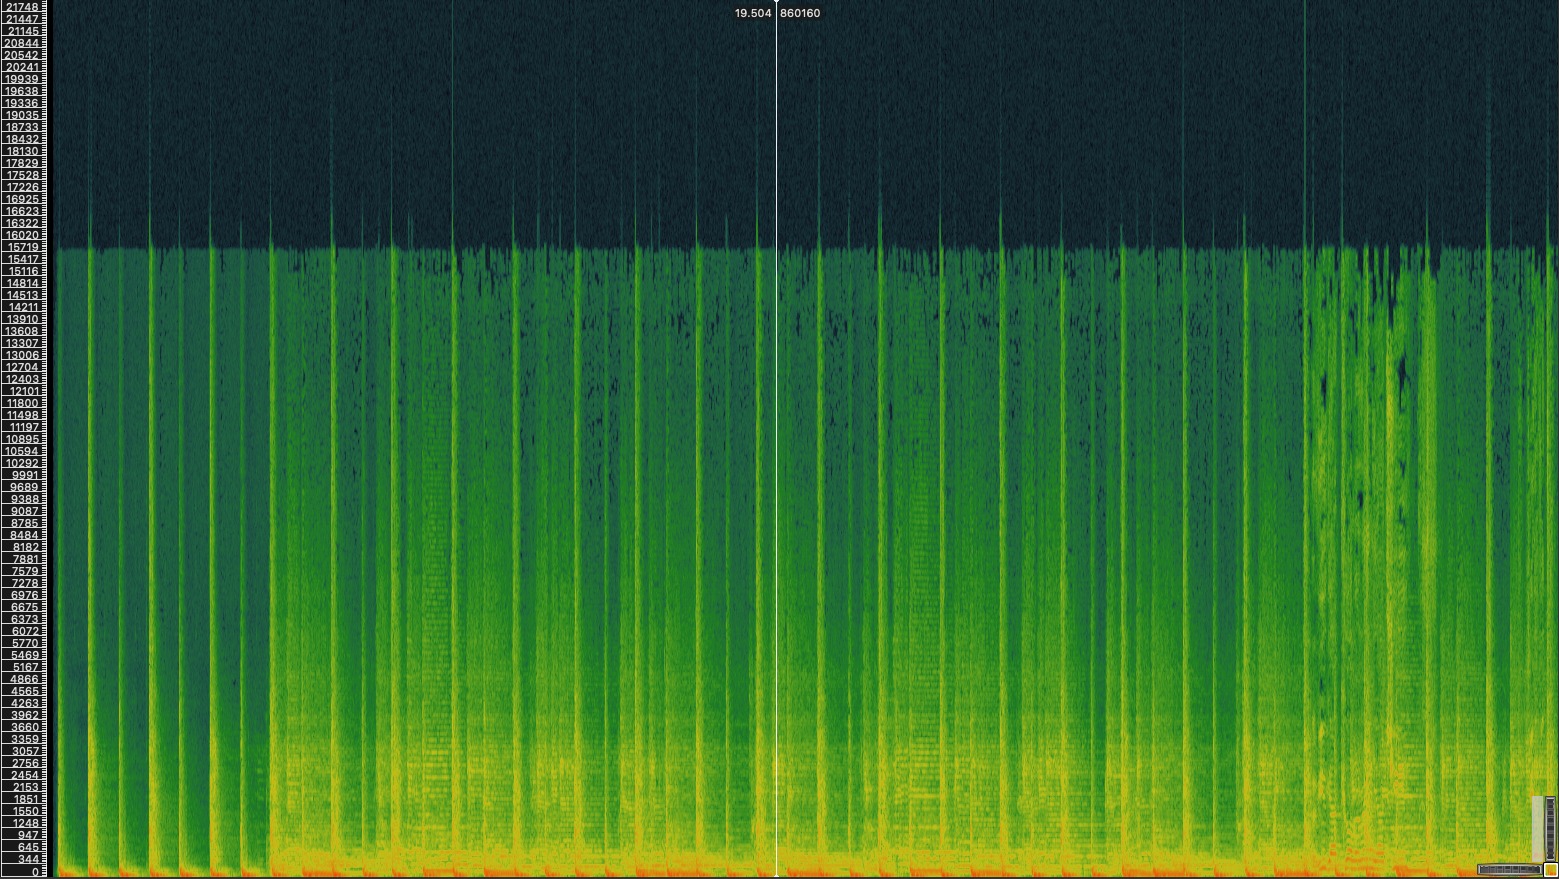This screenshot has width=1559, height=879.
Task: Click the playhead triangle at the top edge
Action: (x=777, y=3)
